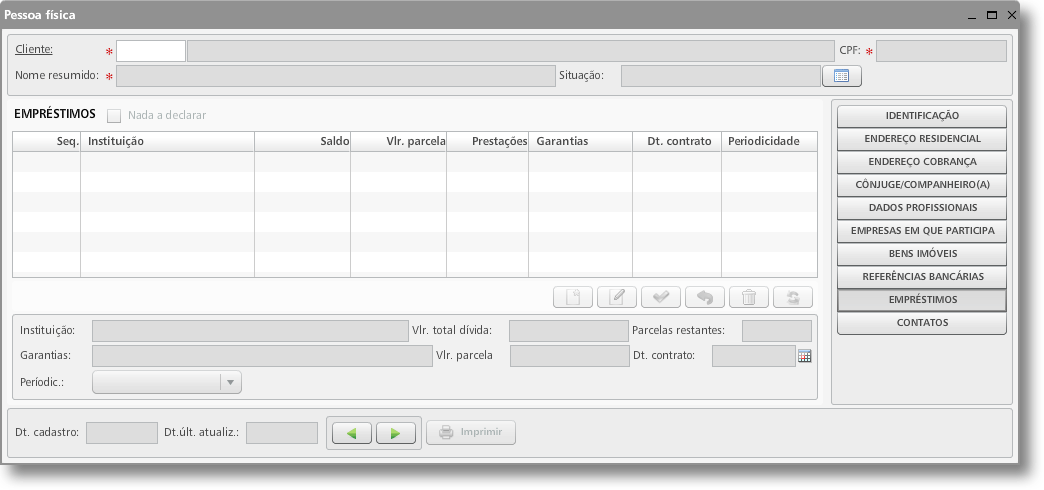Image resolution: width=1044 pixels, height=490 pixels.
Task: Click the CPF field
Action: [x=941, y=51]
